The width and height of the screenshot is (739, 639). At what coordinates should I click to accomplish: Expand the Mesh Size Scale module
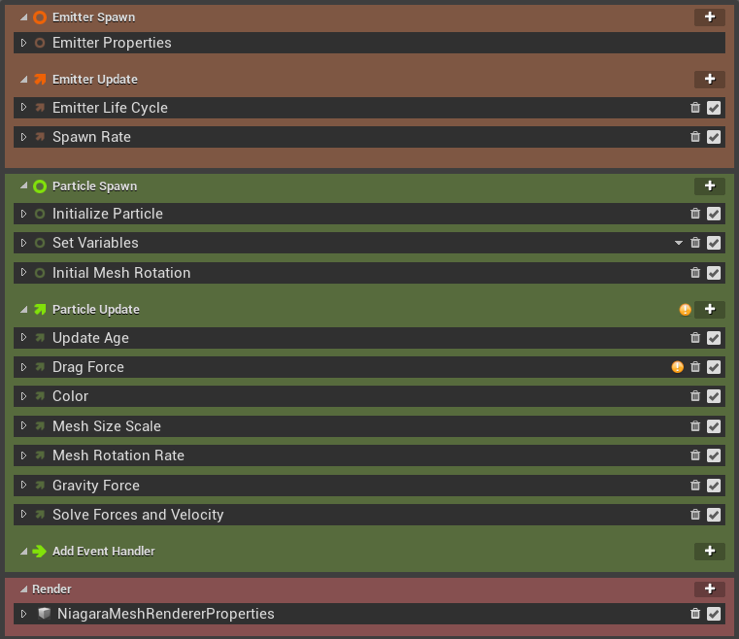tap(24, 426)
